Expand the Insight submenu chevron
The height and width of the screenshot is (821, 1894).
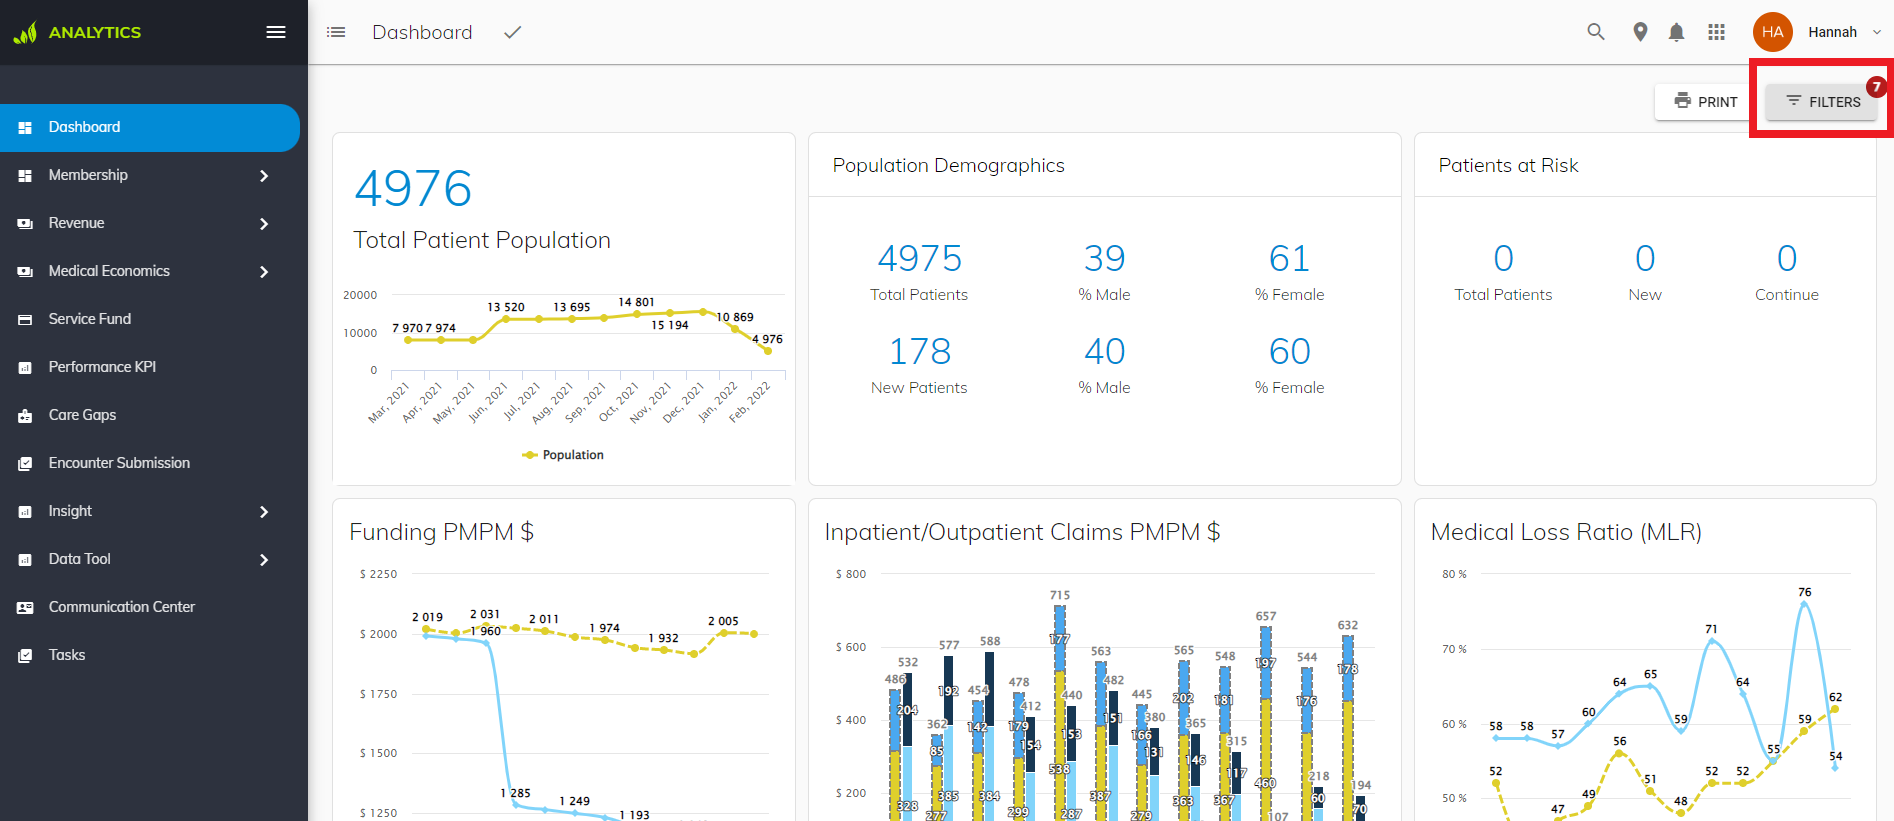(264, 512)
